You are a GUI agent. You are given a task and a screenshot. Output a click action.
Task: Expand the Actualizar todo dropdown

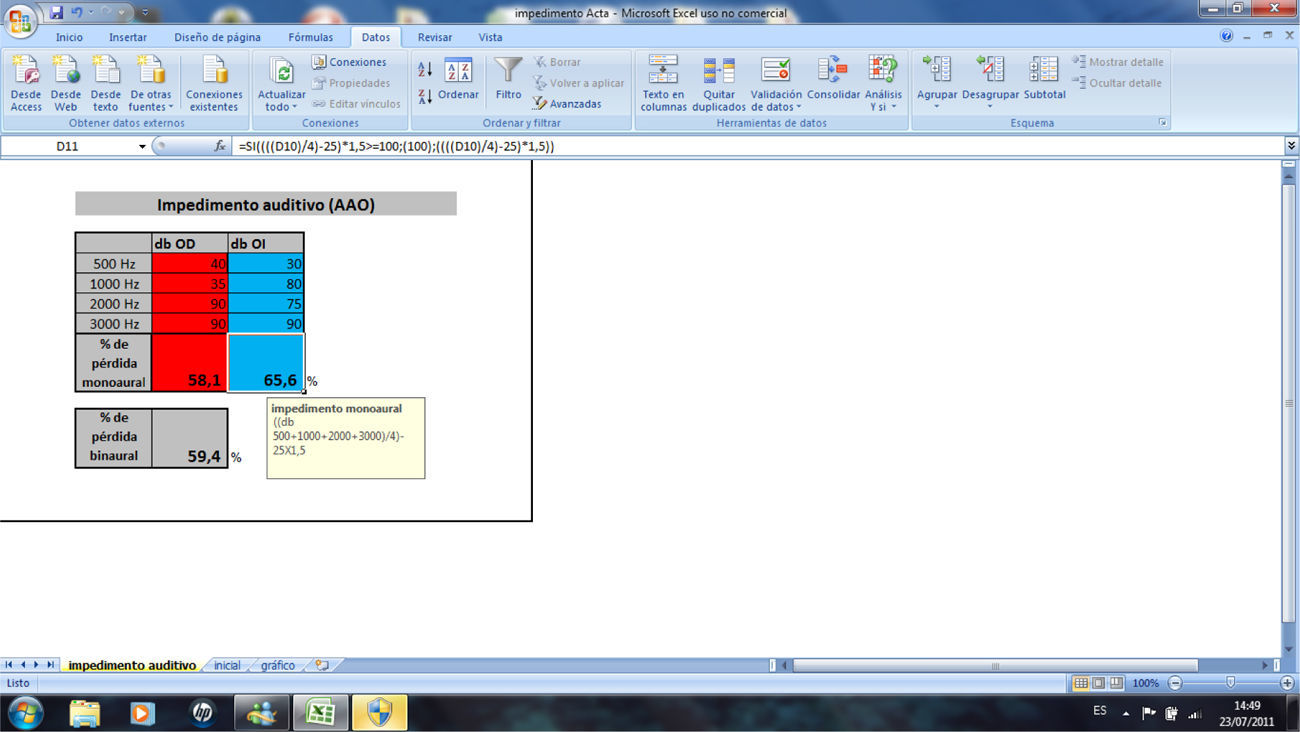click(x=281, y=107)
